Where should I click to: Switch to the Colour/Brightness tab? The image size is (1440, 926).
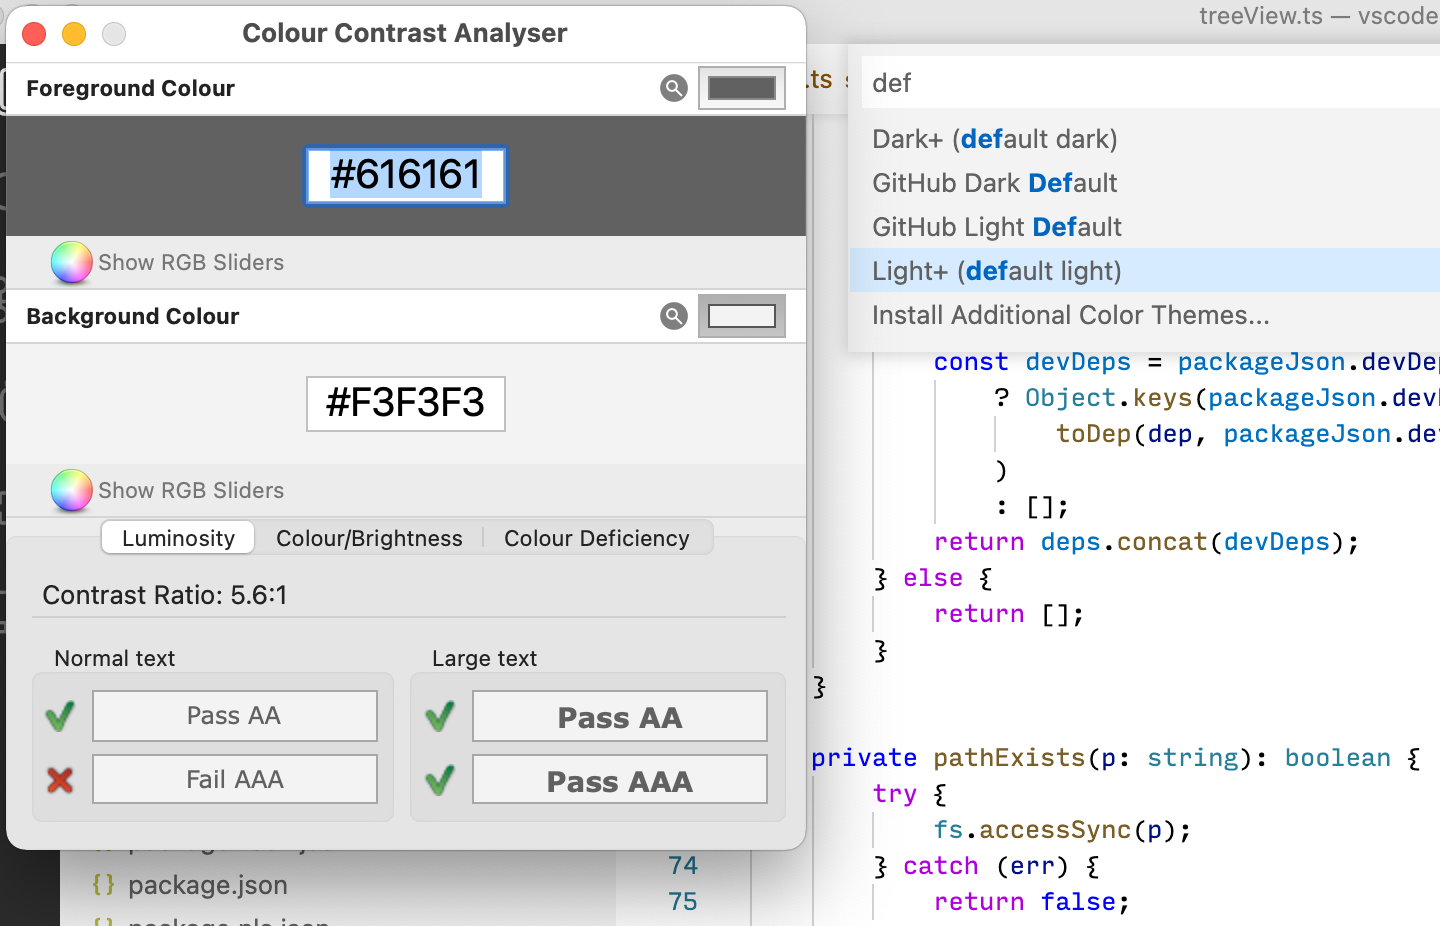click(x=369, y=538)
